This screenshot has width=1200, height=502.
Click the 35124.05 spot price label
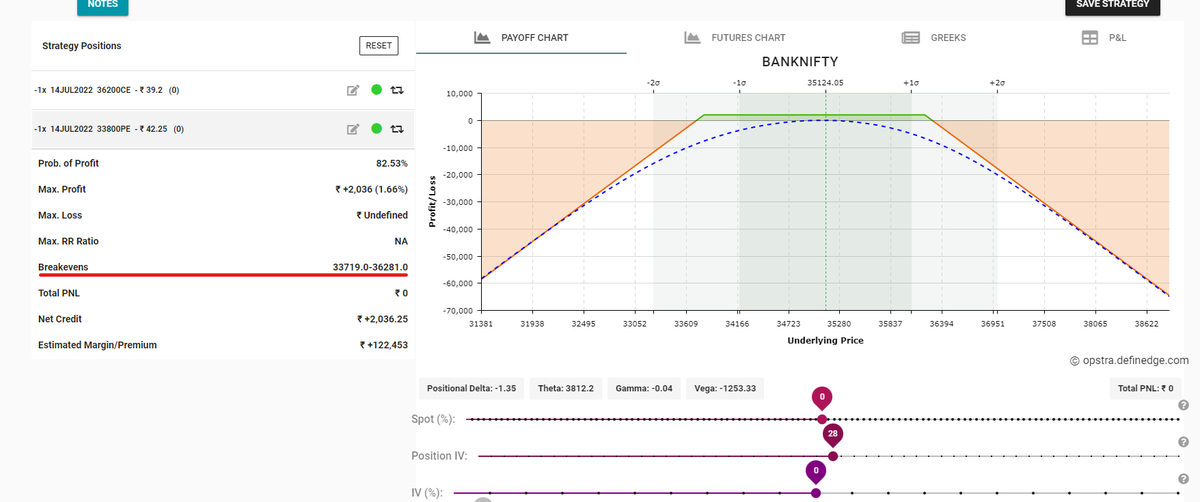(825, 82)
